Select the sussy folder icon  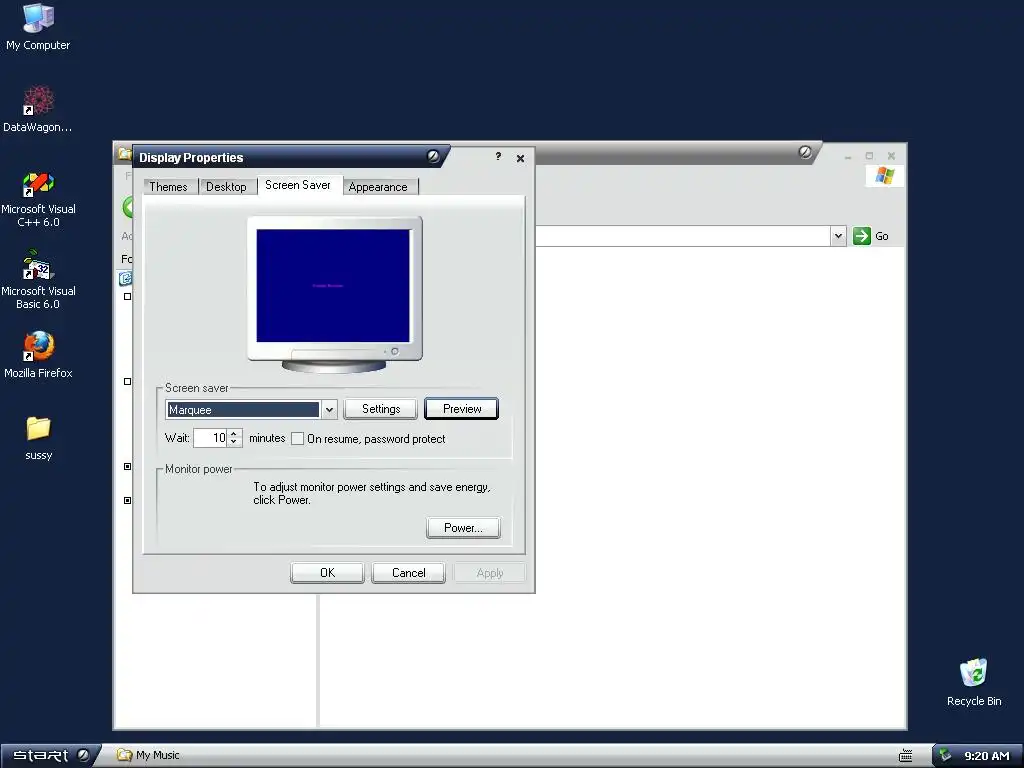pos(38,438)
